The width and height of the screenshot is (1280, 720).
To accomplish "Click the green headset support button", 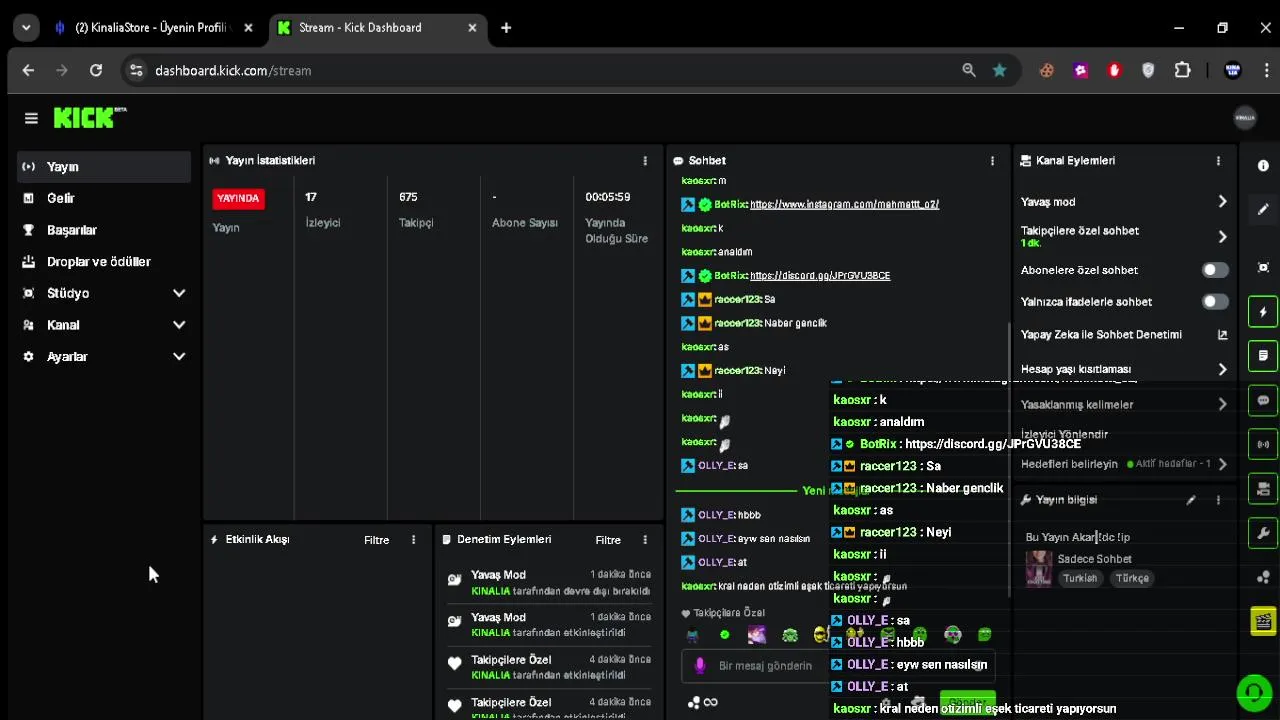I will coord(1253,692).
